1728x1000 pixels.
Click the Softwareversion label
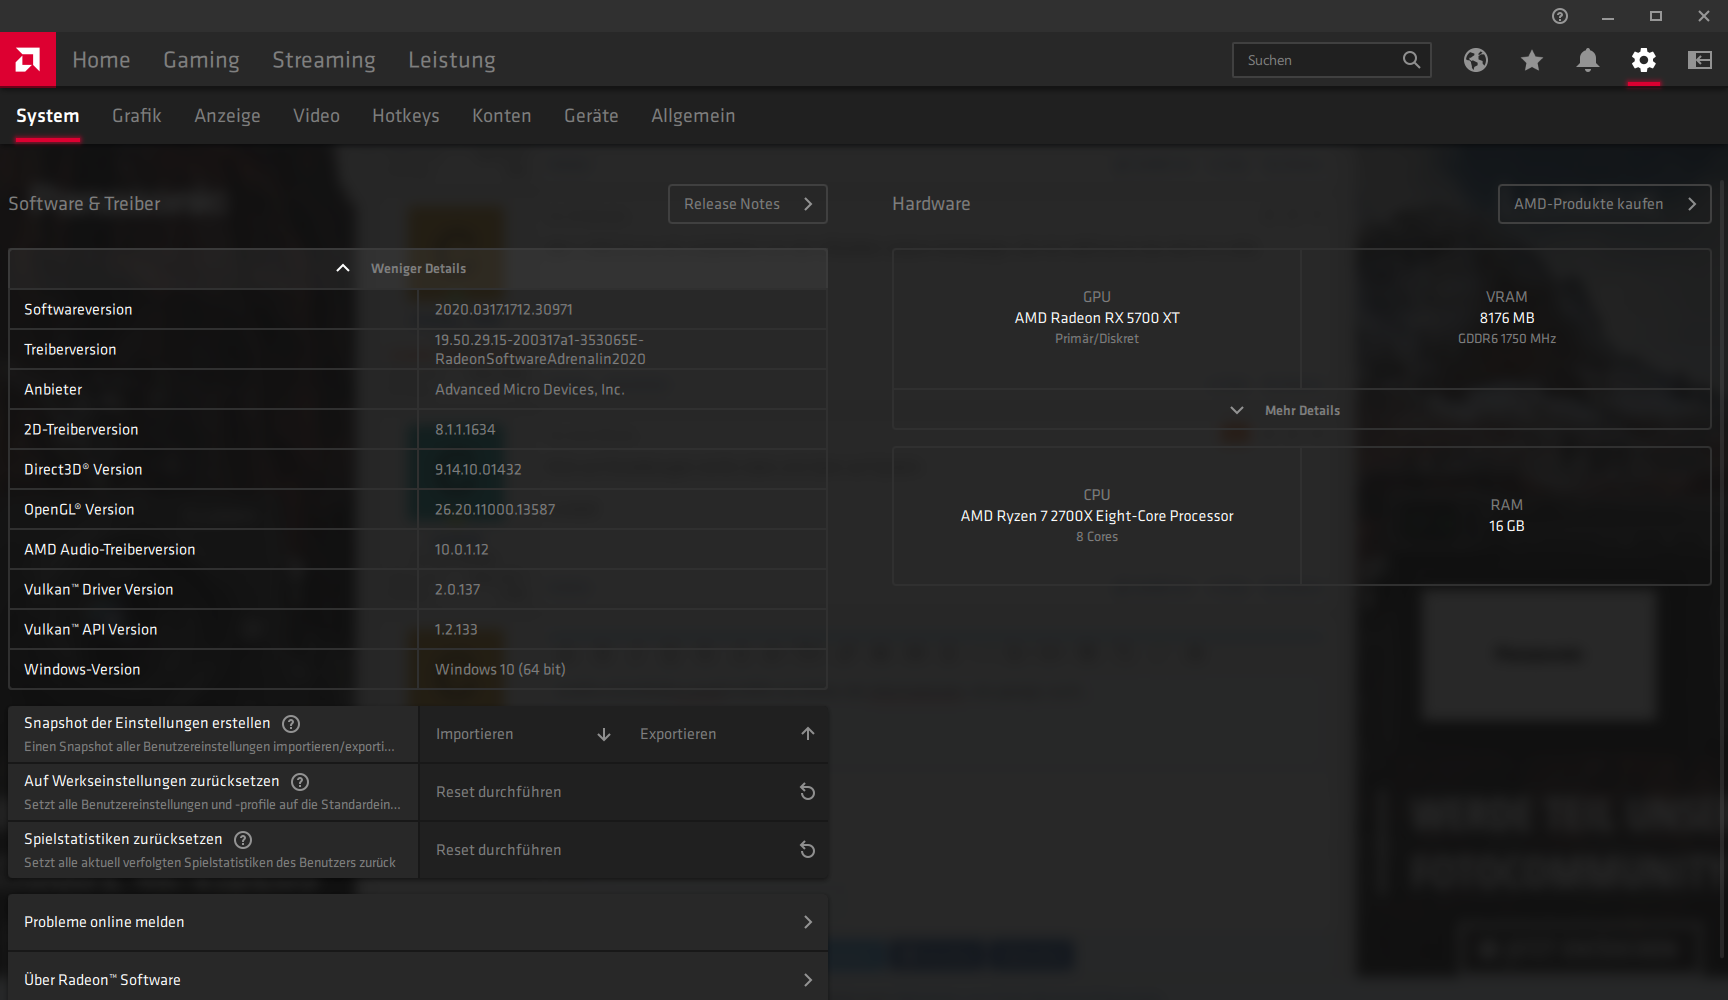click(78, 310)
